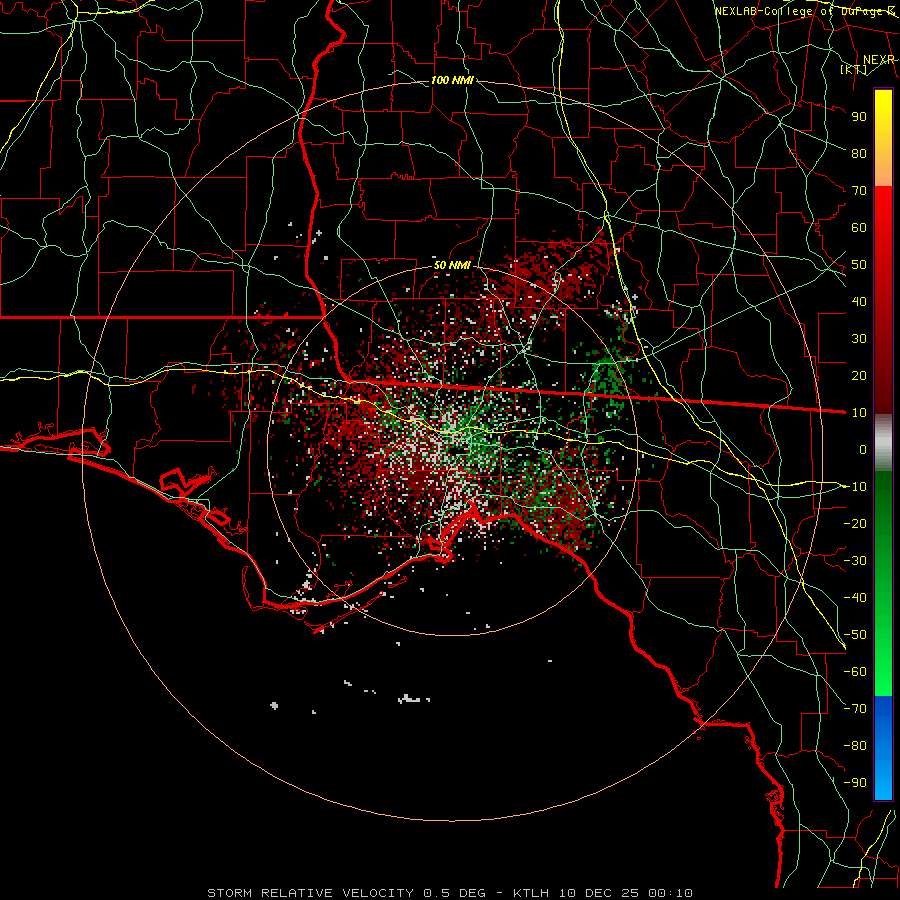The width and height of the screenshot is (900, 900).
Task: Select the -10 value on velocity scale
Action: click(855, 487)
